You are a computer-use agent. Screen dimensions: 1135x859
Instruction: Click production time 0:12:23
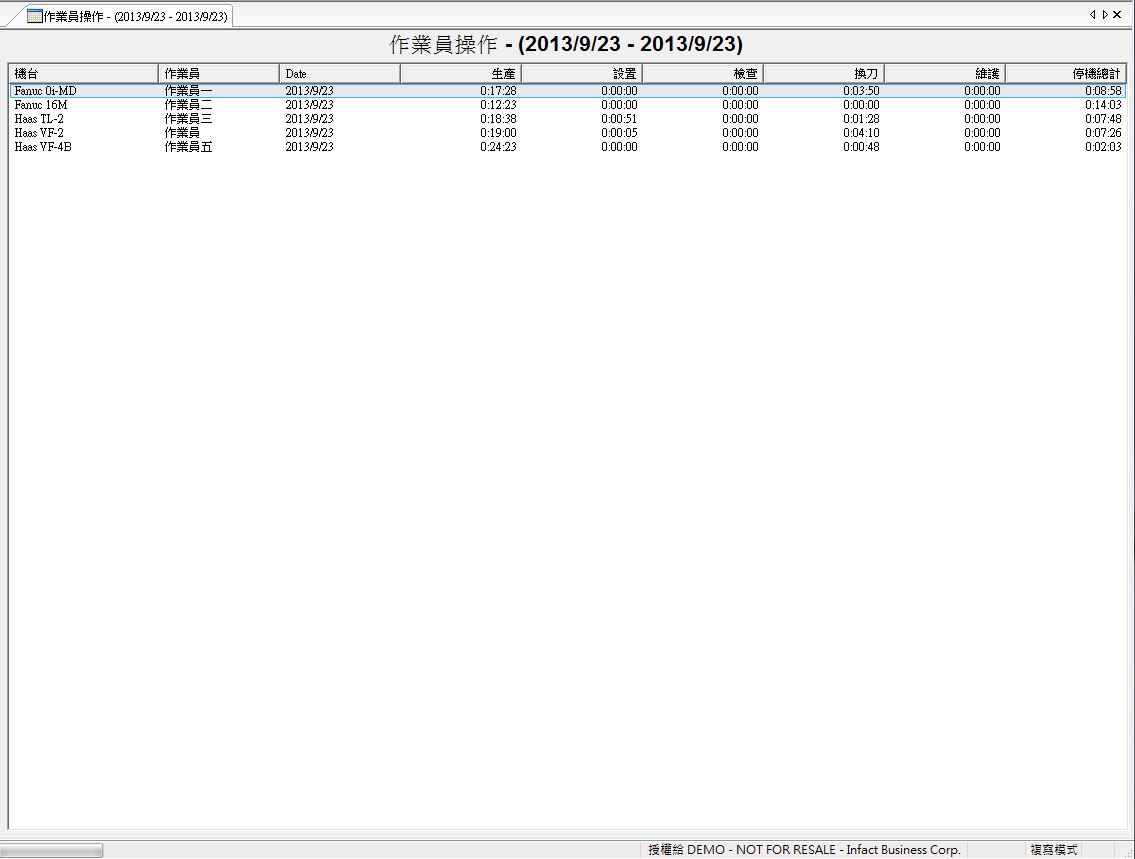498,105
